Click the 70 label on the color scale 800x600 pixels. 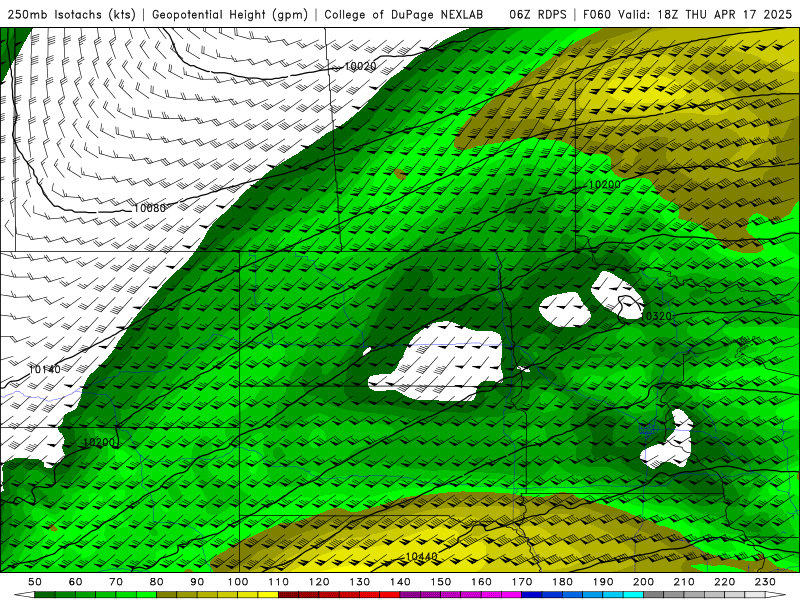[x=116, y=582]
